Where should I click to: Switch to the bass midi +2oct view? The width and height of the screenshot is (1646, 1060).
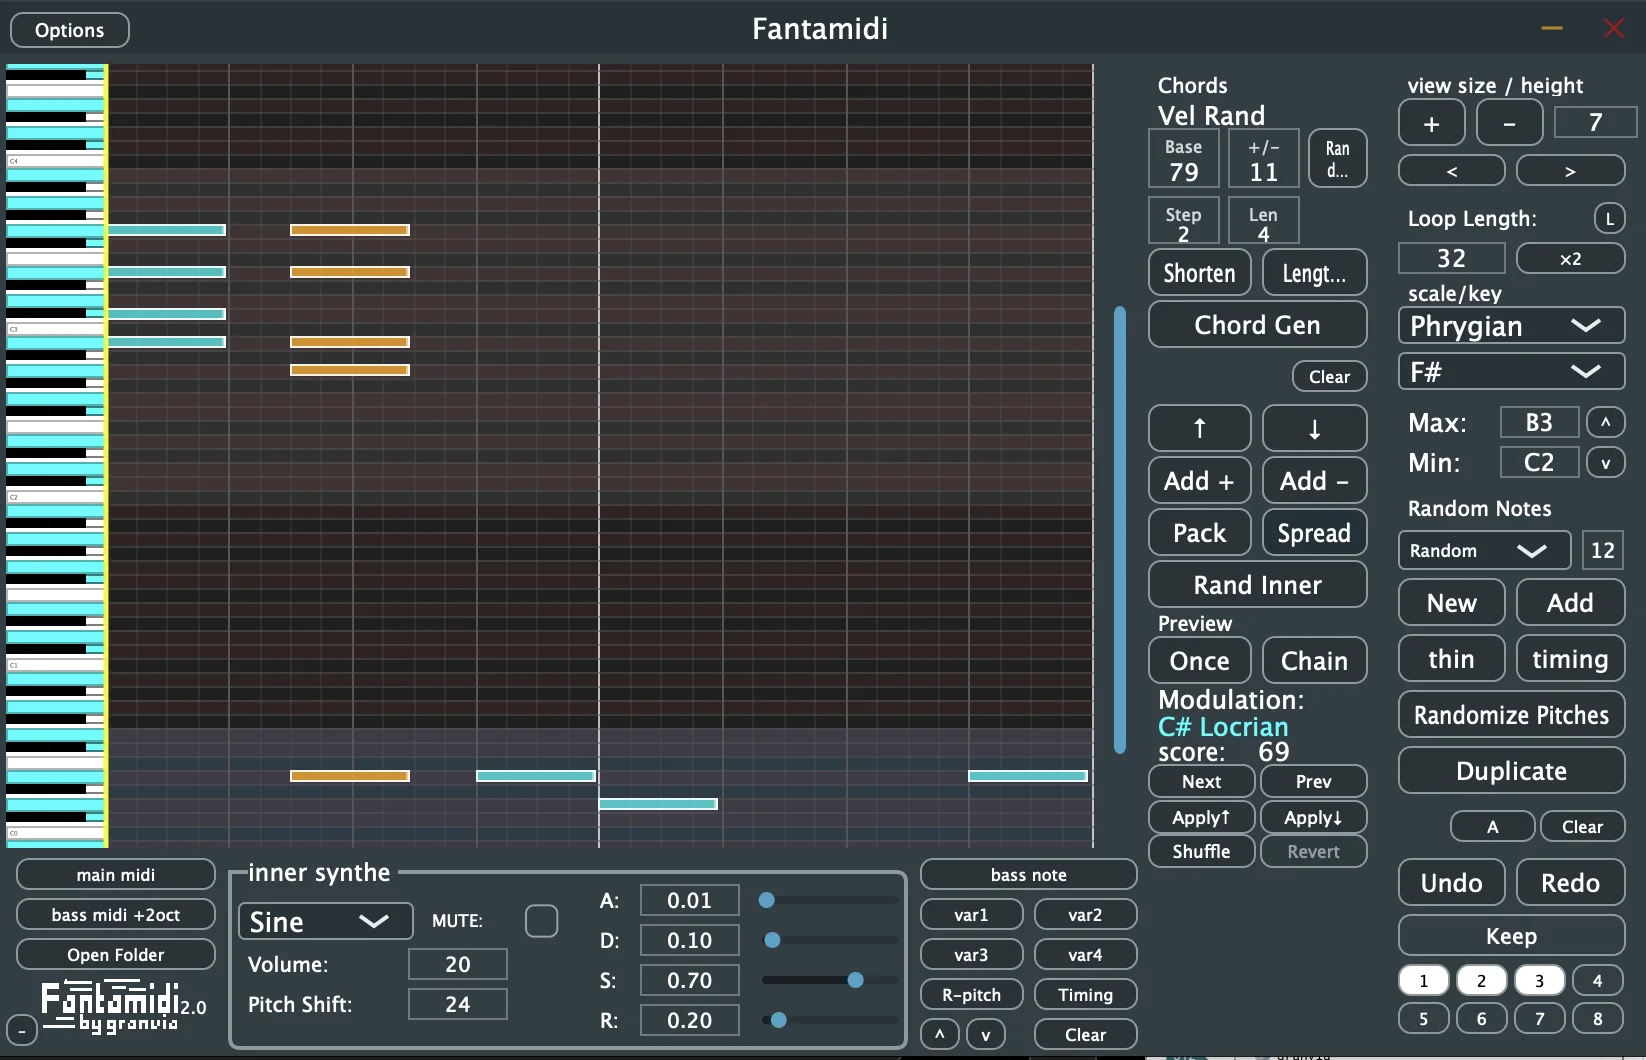pos(115,914)
